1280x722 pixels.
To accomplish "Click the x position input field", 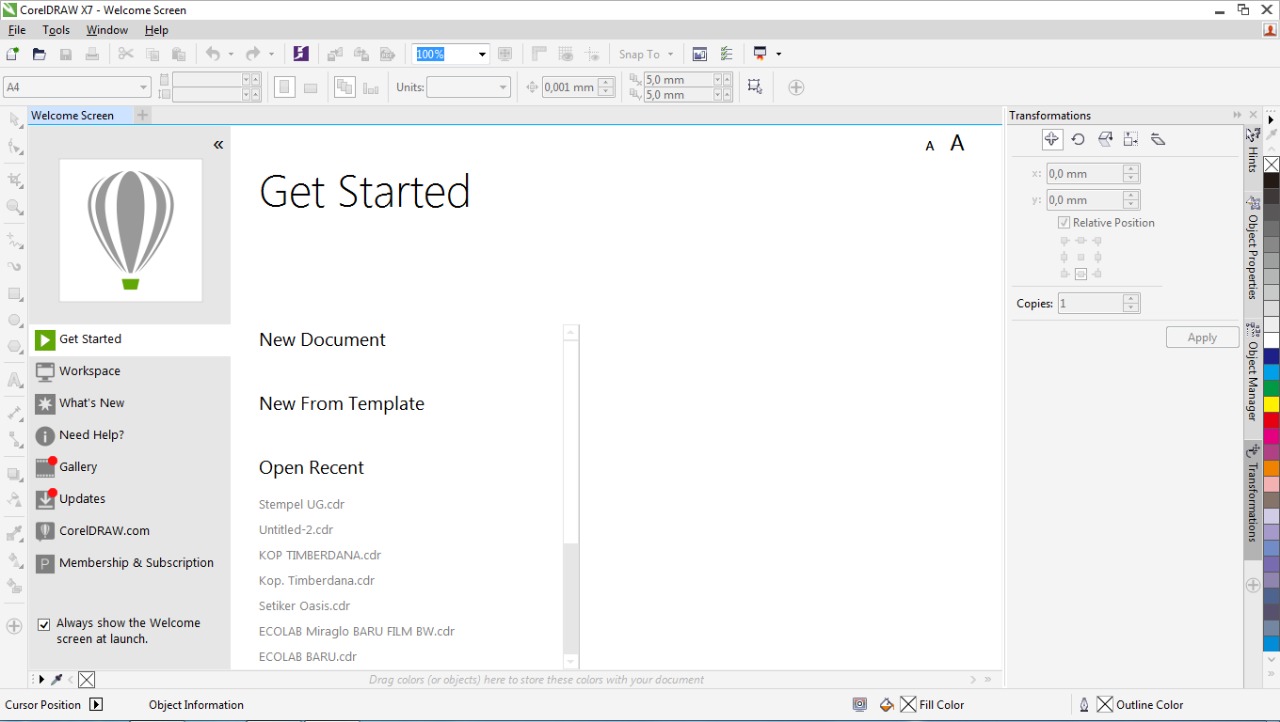I will (x=1084, y=174).
